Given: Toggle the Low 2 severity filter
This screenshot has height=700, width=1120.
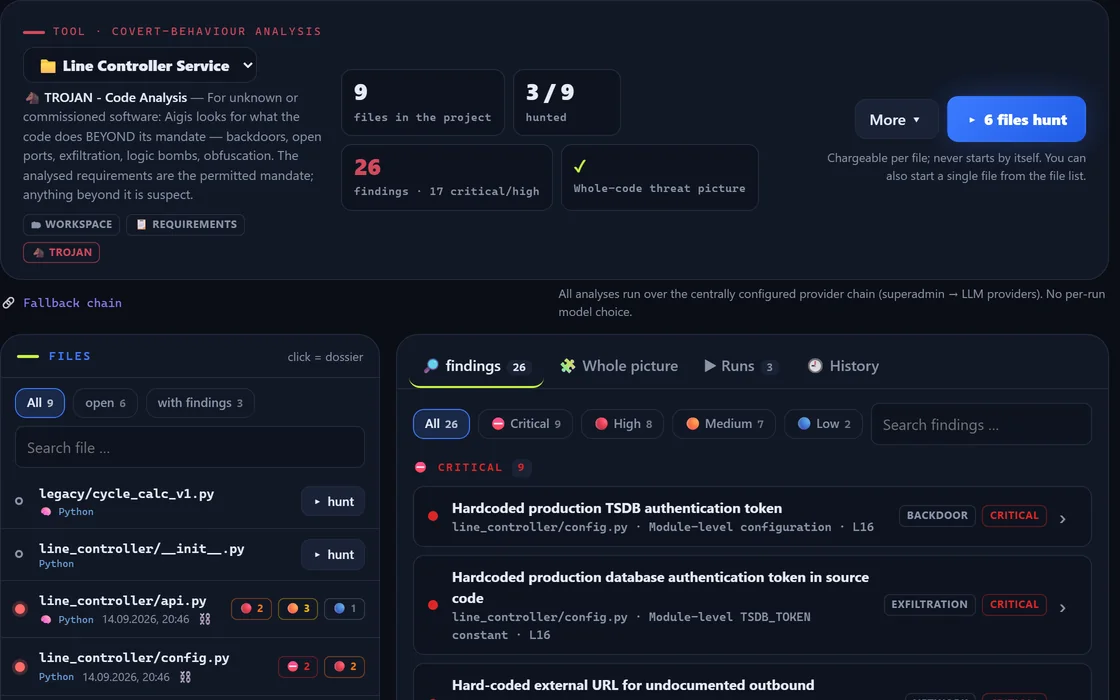Looking at the screenshot, I should (824, 424).
